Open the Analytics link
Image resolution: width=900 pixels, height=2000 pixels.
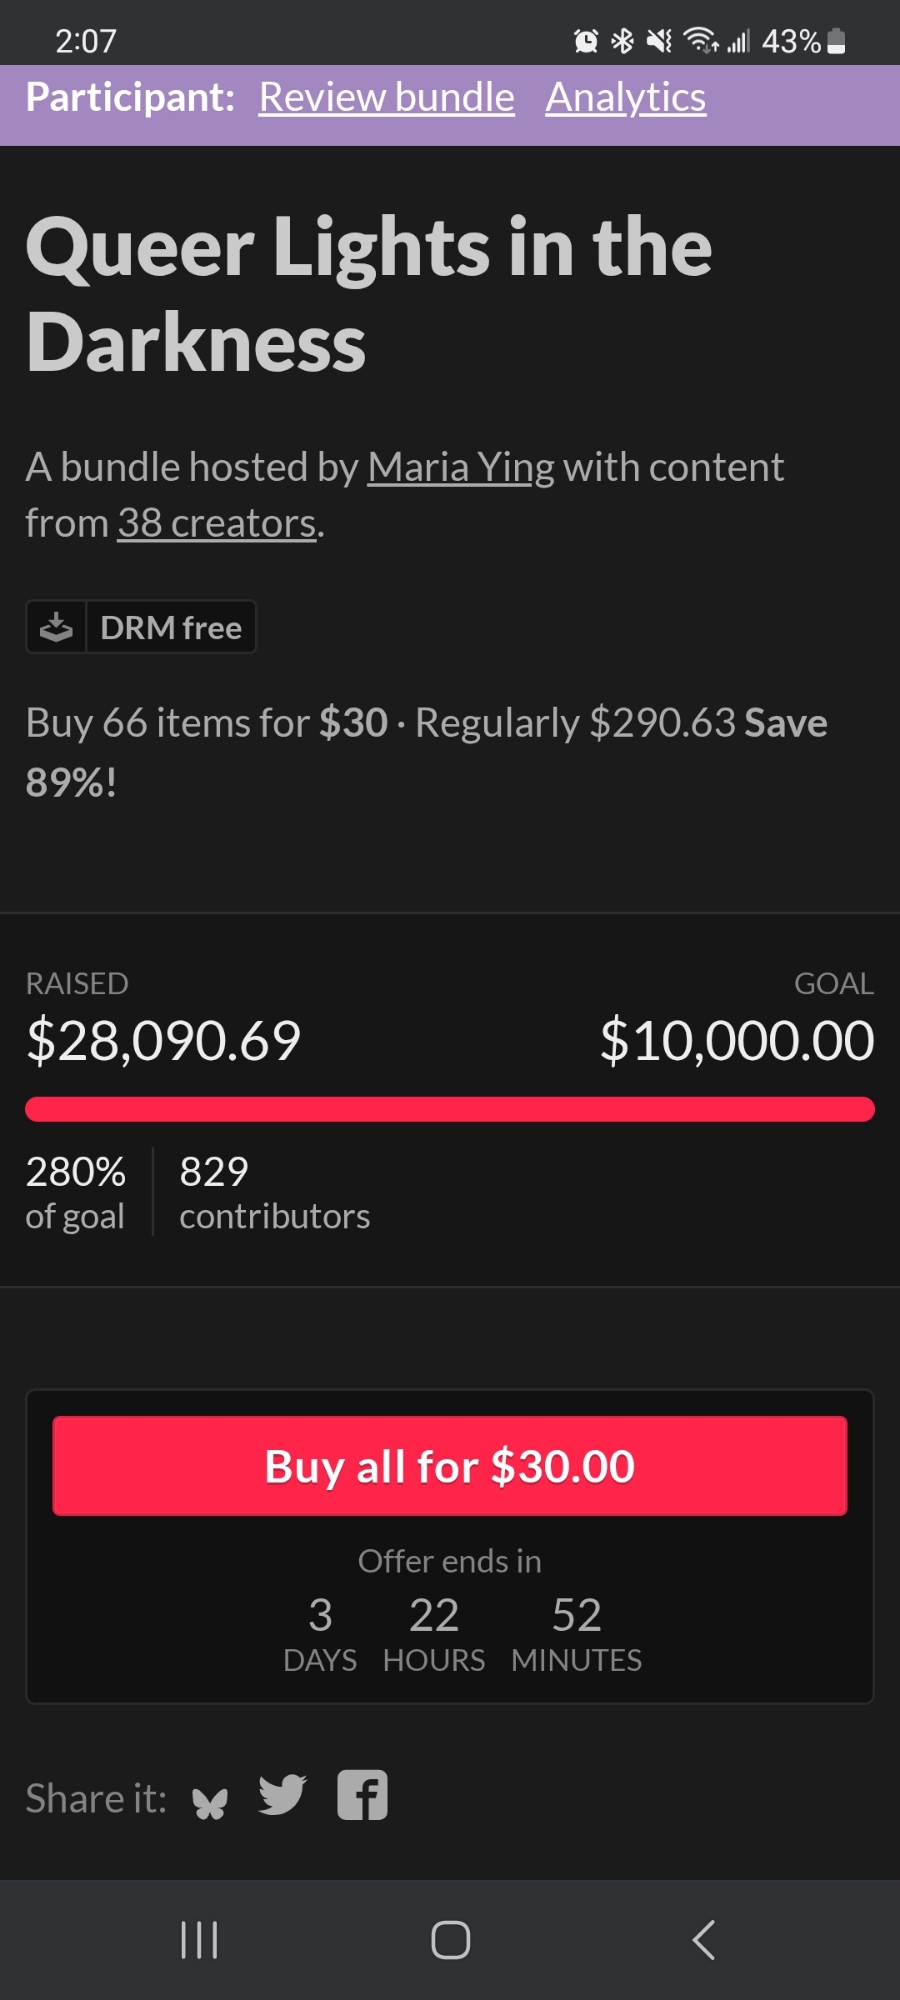pyautogui.click(x=625, y=98)
